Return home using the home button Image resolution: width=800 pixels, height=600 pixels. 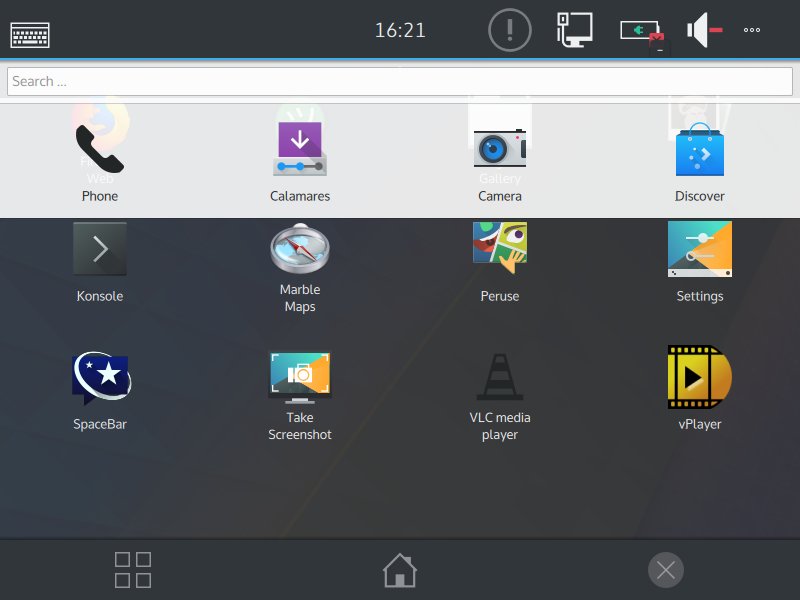(x=399, y=569)
